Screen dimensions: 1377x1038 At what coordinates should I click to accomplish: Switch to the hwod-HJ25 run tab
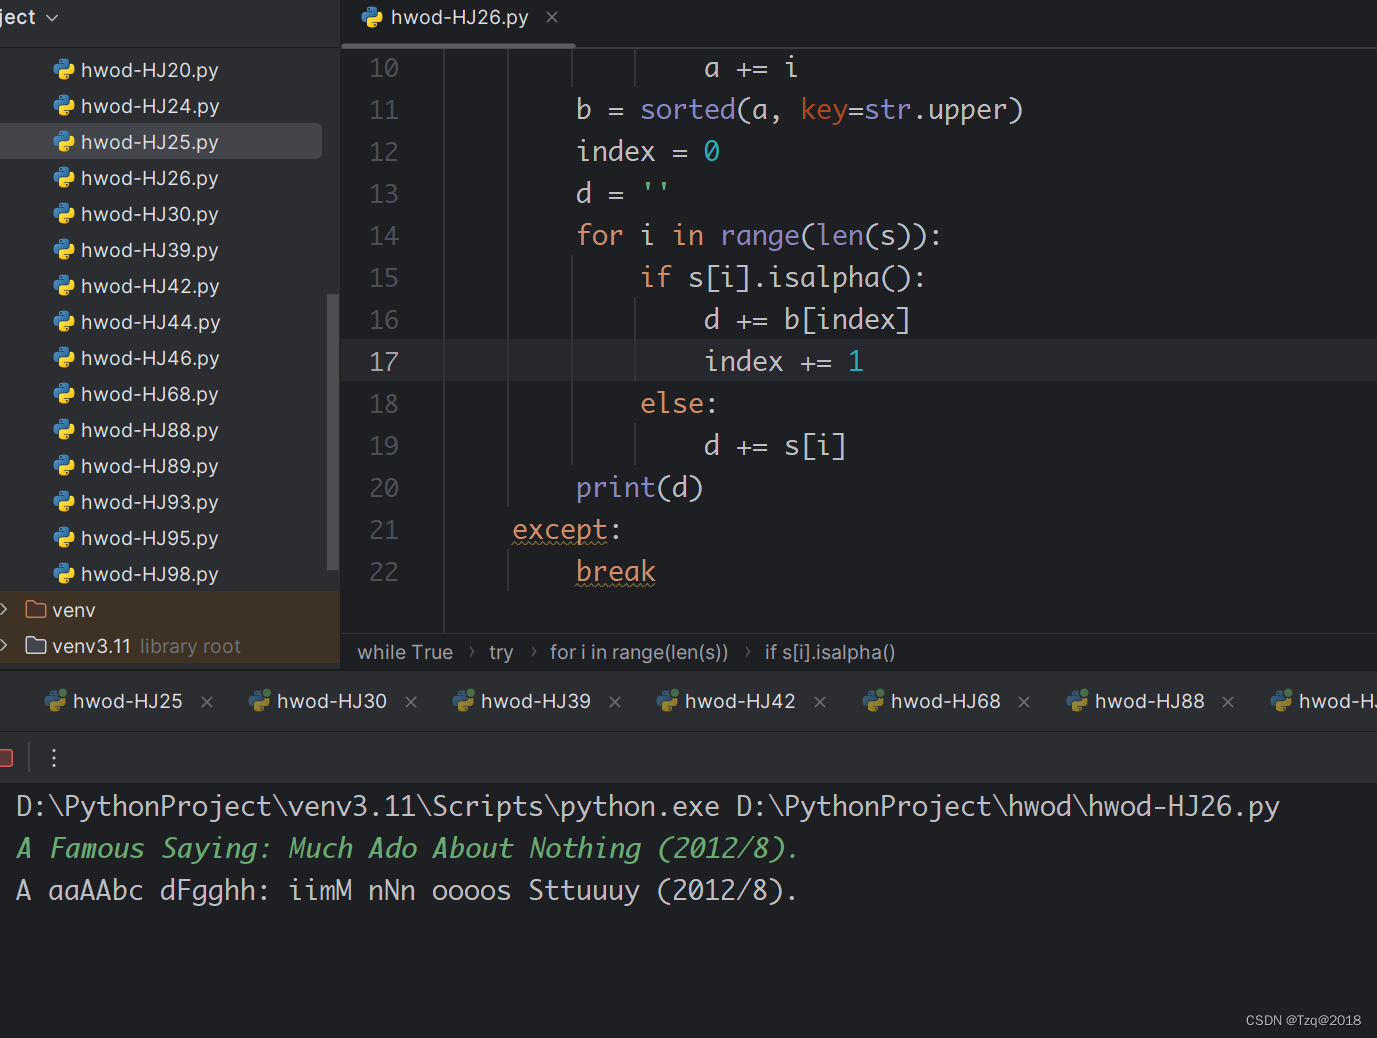[127, 701]
